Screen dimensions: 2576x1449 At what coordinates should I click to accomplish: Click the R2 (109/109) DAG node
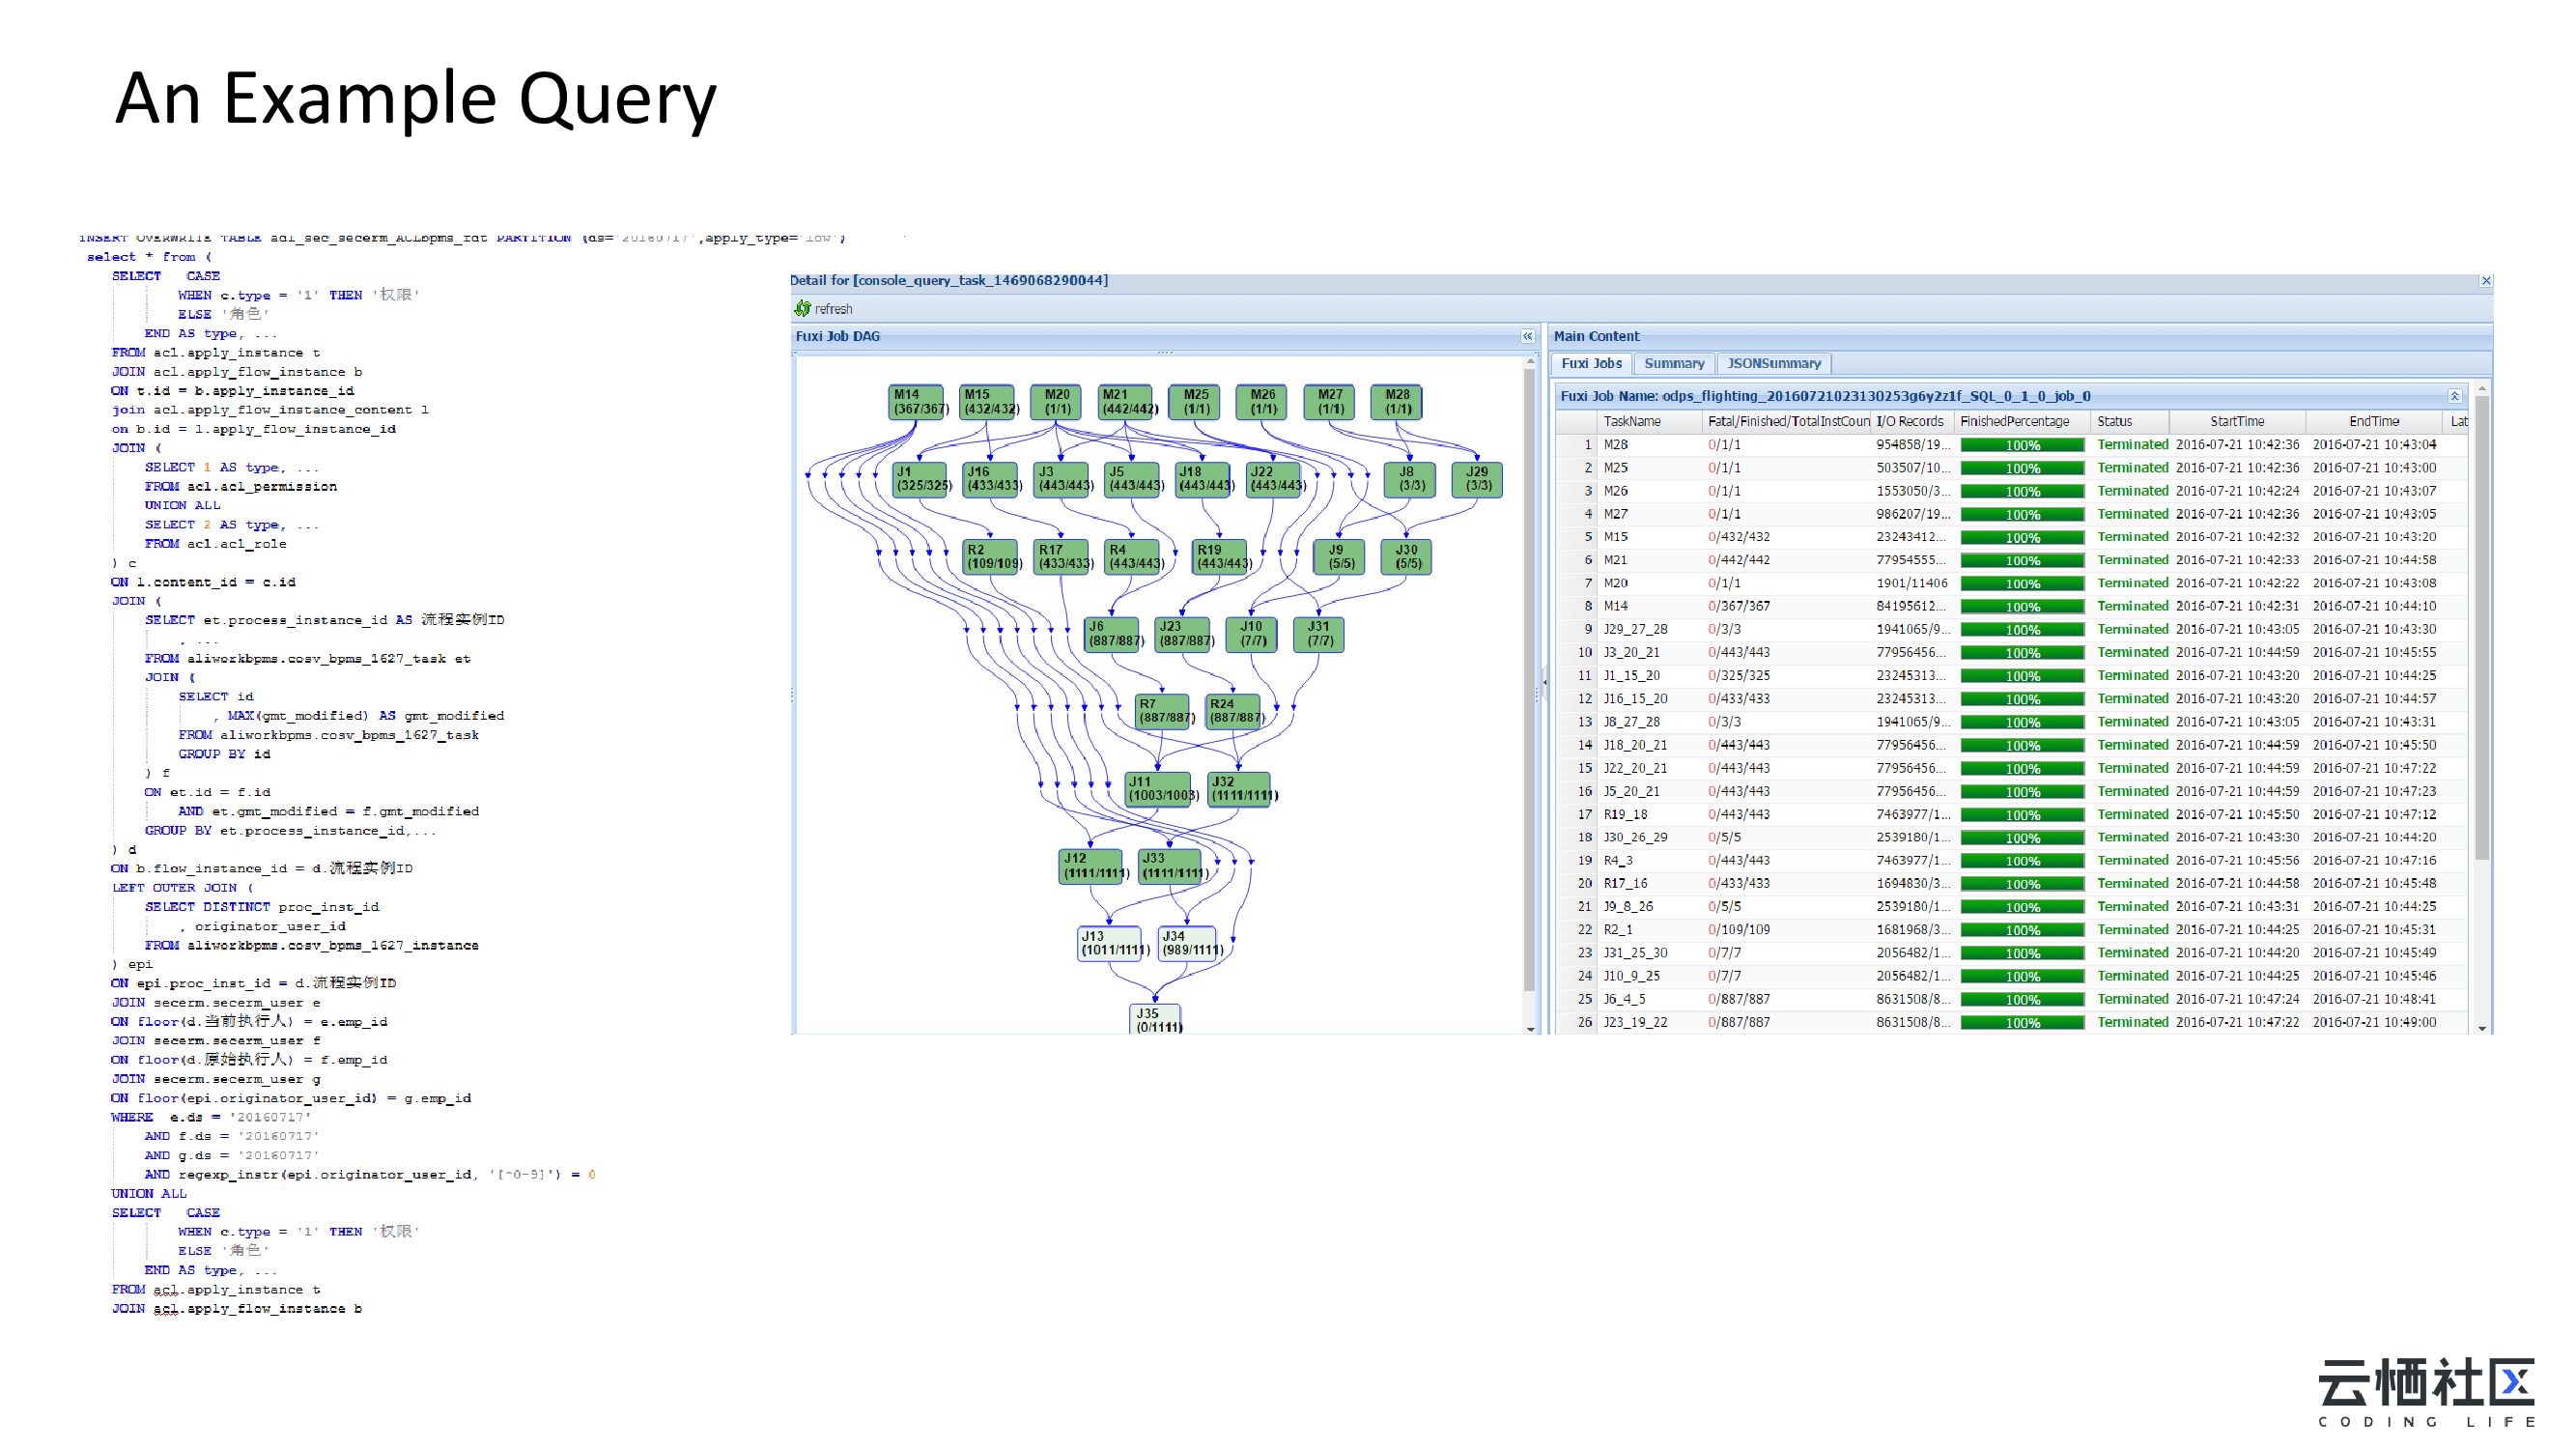tap(990, 557)
